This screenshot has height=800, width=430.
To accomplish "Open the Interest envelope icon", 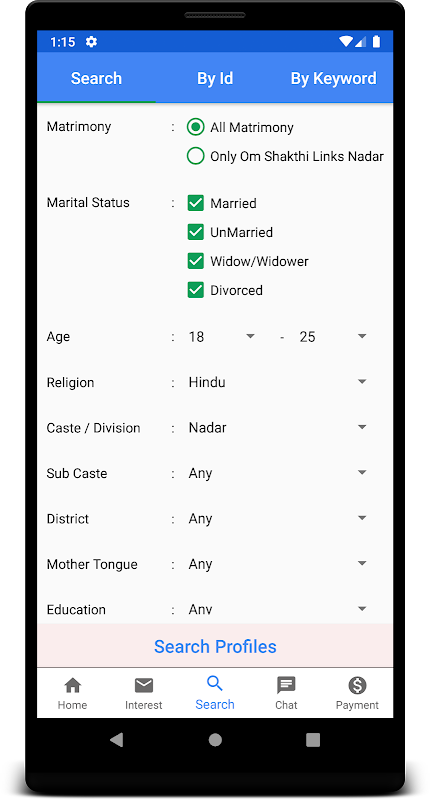I will [144, 685].
